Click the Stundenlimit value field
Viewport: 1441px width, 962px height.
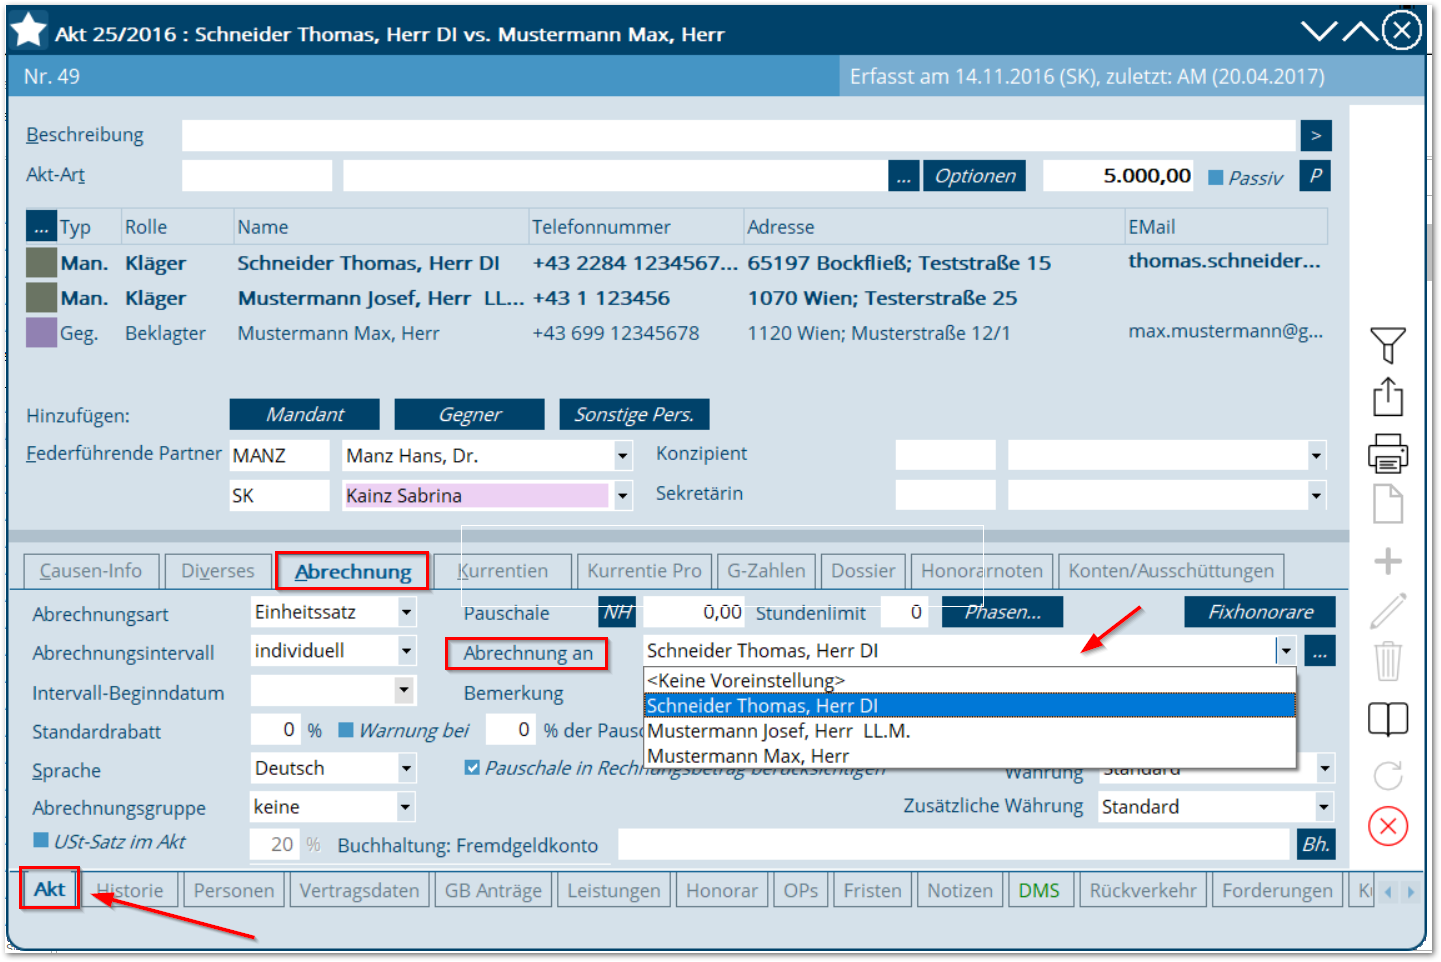pyautogui.click(x=905, y=612)
